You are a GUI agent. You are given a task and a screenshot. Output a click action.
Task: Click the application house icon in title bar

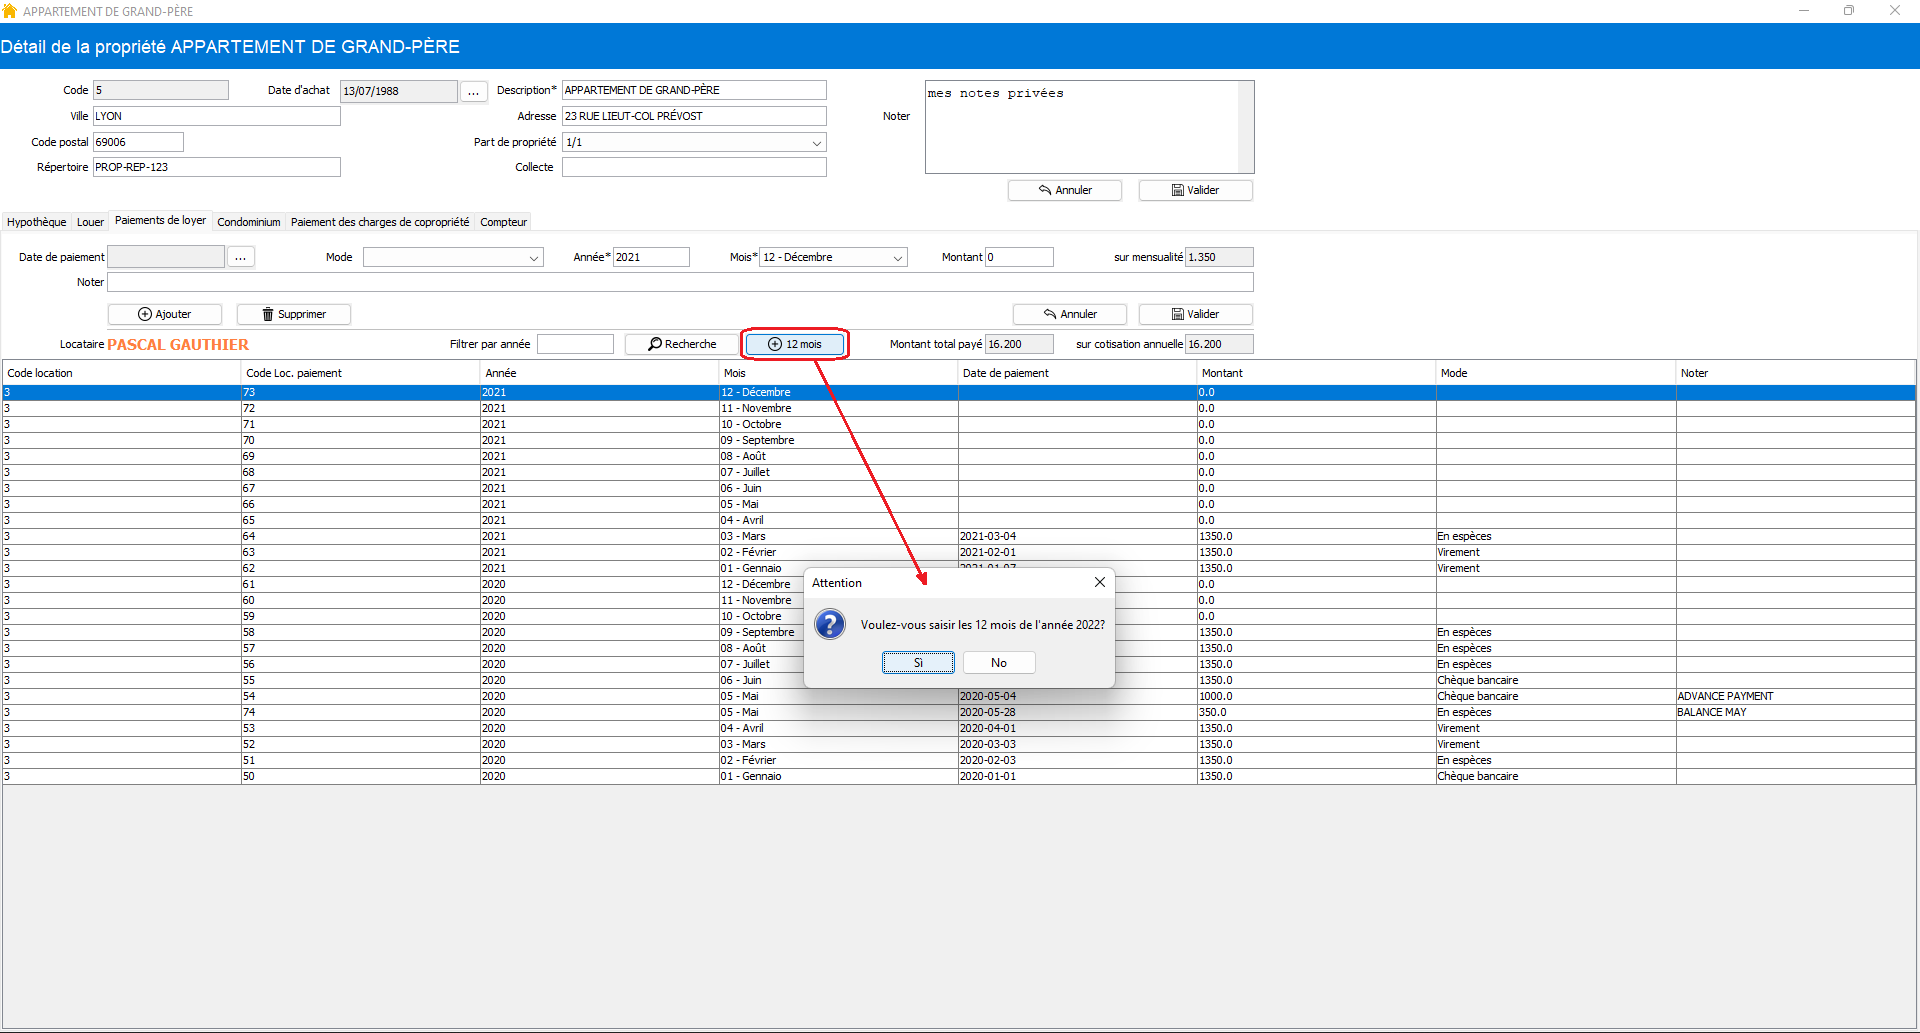(x=10, y=11)
